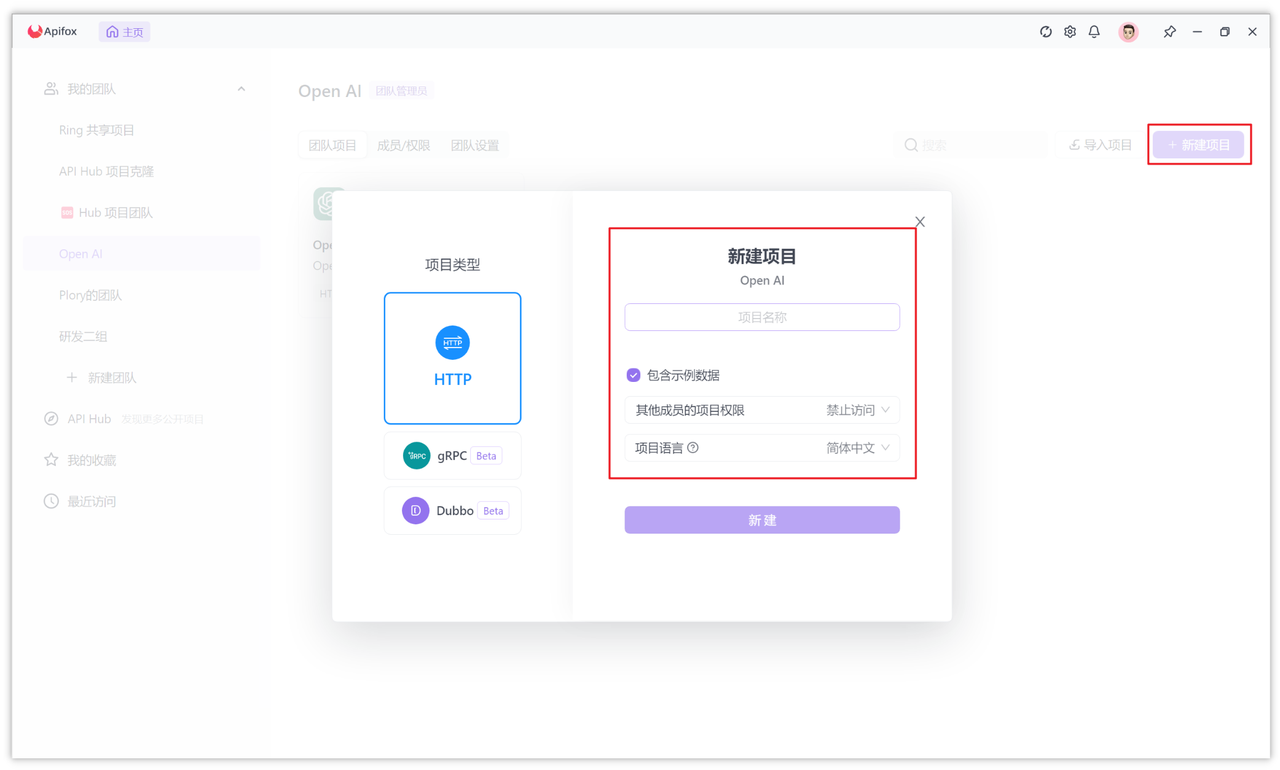The image size is (1280, 770).
Task: Click the Apifox logo icon
Action: (x=35, y=30)
